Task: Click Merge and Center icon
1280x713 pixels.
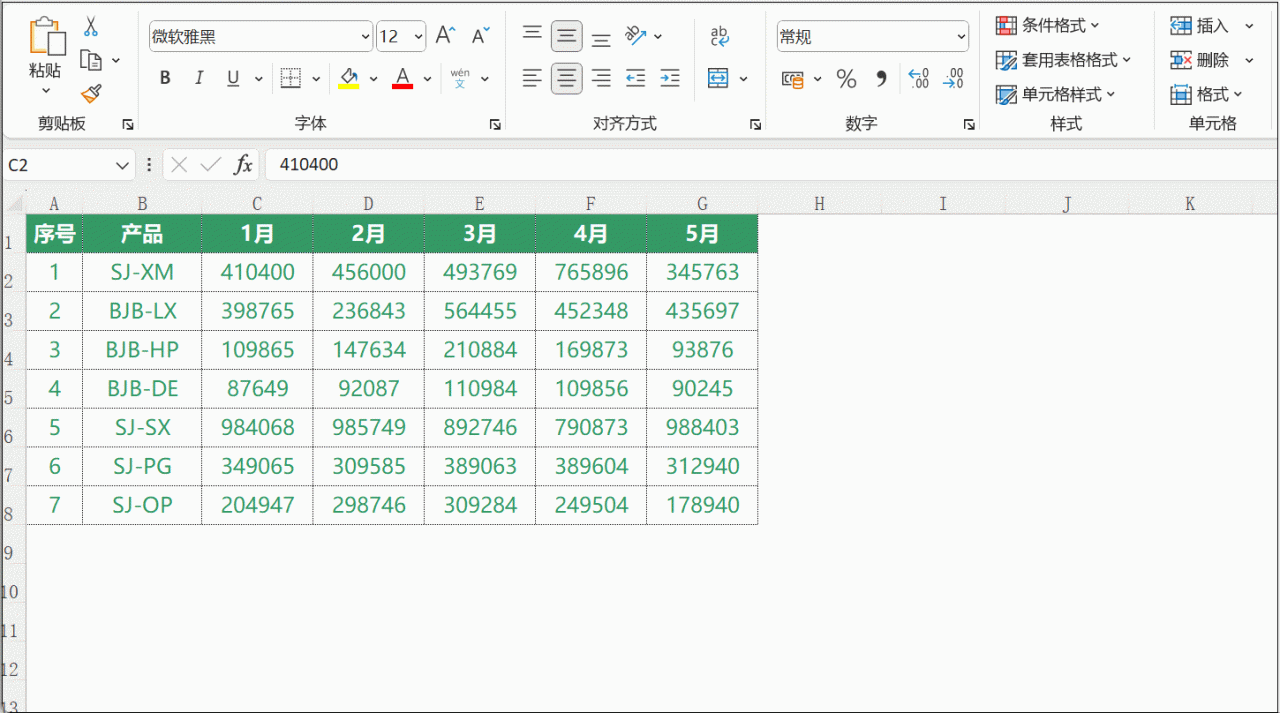Action: 718,78
